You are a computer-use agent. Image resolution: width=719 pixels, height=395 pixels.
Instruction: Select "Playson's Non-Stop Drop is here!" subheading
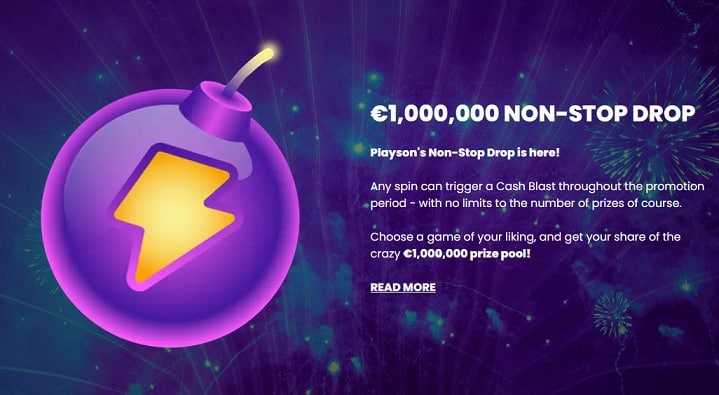(x=465, y=153)
